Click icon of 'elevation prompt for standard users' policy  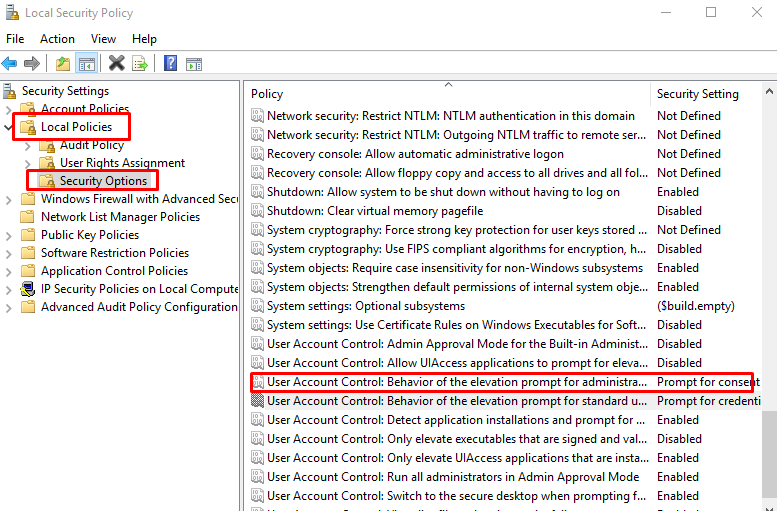point(257,400)
